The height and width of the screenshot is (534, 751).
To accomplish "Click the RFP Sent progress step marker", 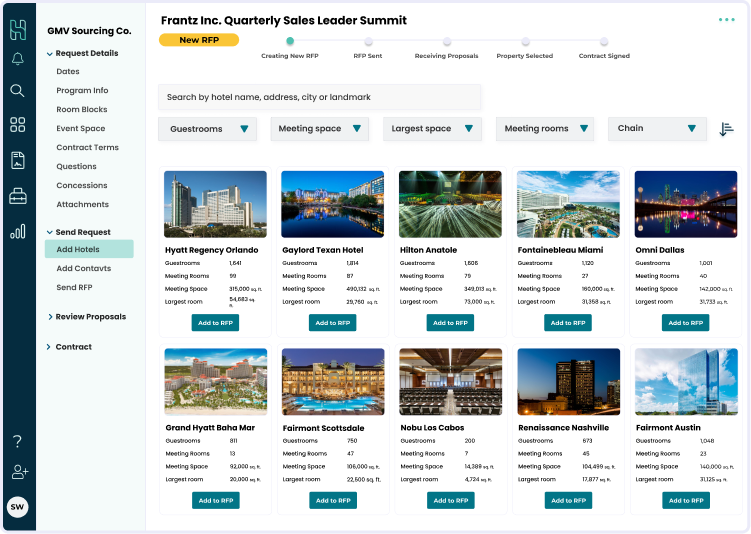I will click(368, 42).
